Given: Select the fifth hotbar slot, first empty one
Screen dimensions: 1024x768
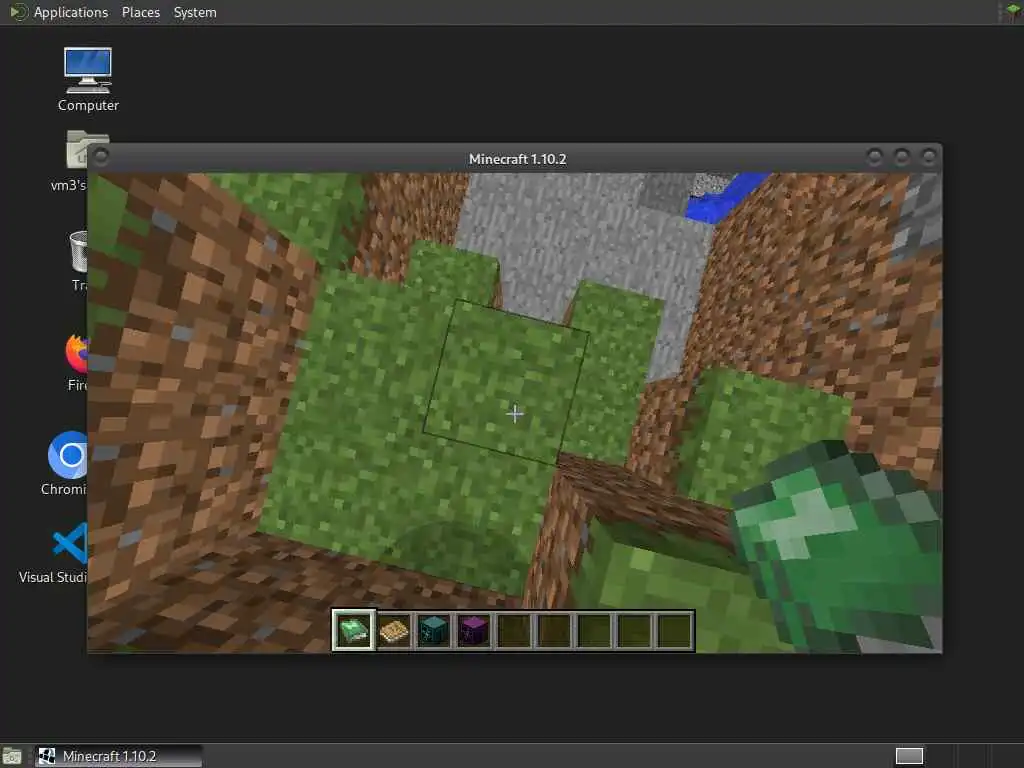Looking at the screenshot, I should [x=514, y=631].
